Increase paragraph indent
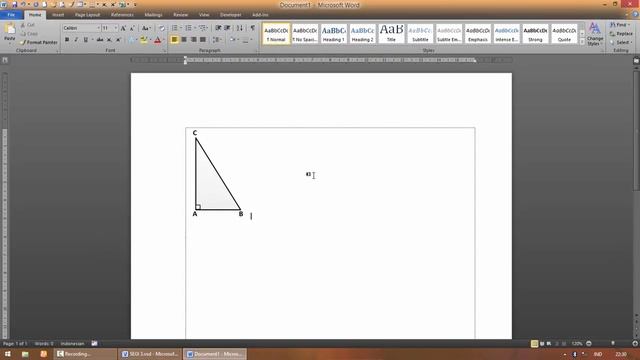 [x=227, y=28]
